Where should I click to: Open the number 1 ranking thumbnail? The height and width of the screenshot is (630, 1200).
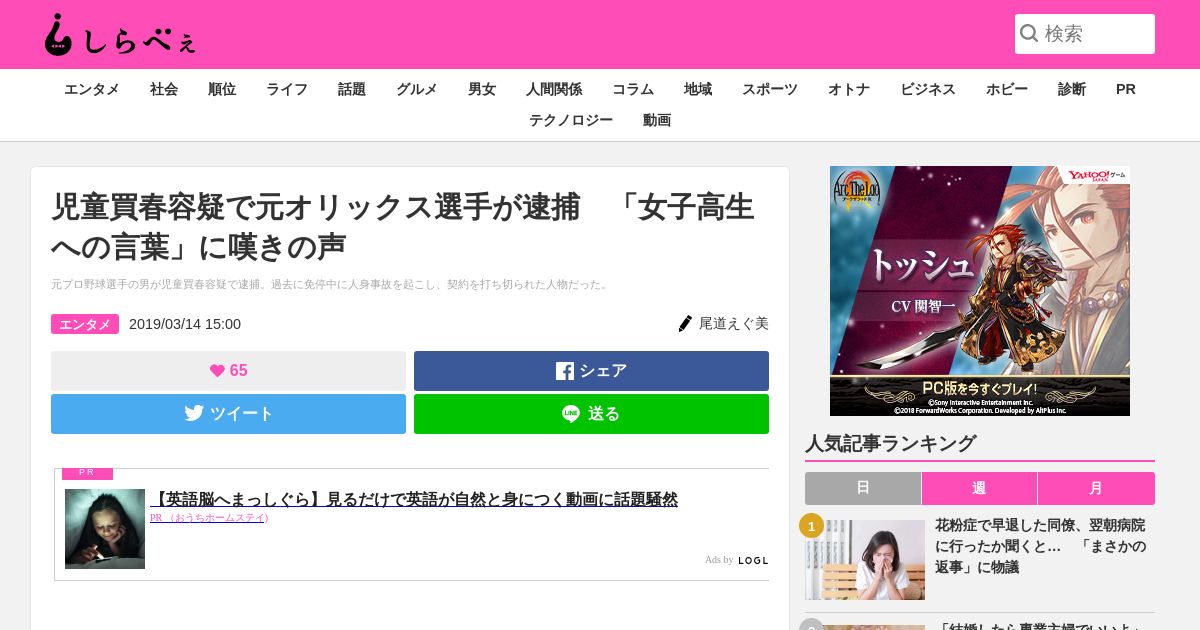865,560
